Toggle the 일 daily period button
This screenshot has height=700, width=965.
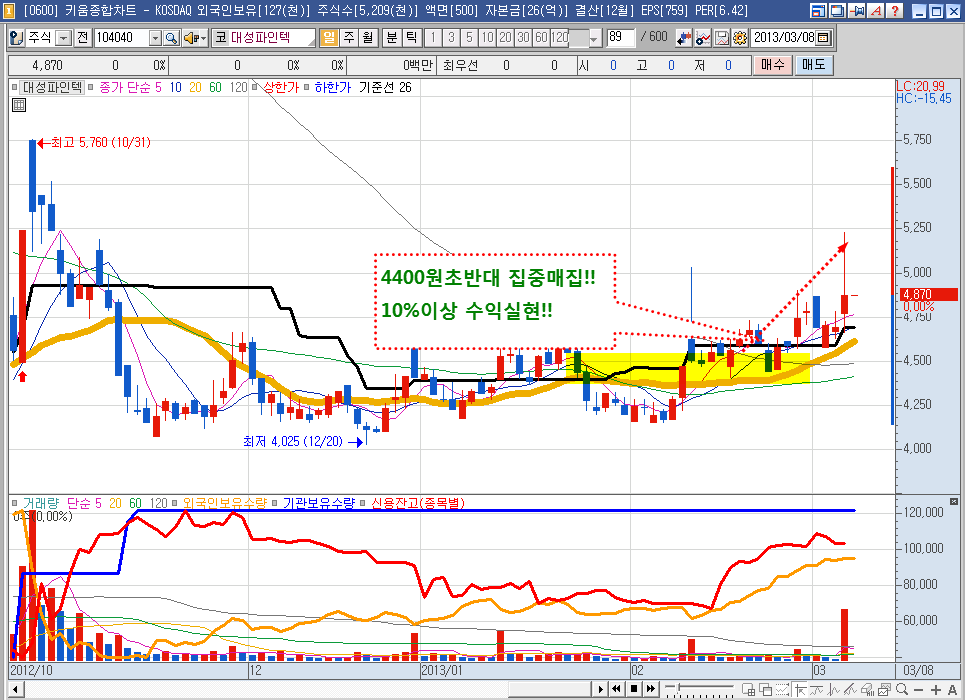(329, 38)
